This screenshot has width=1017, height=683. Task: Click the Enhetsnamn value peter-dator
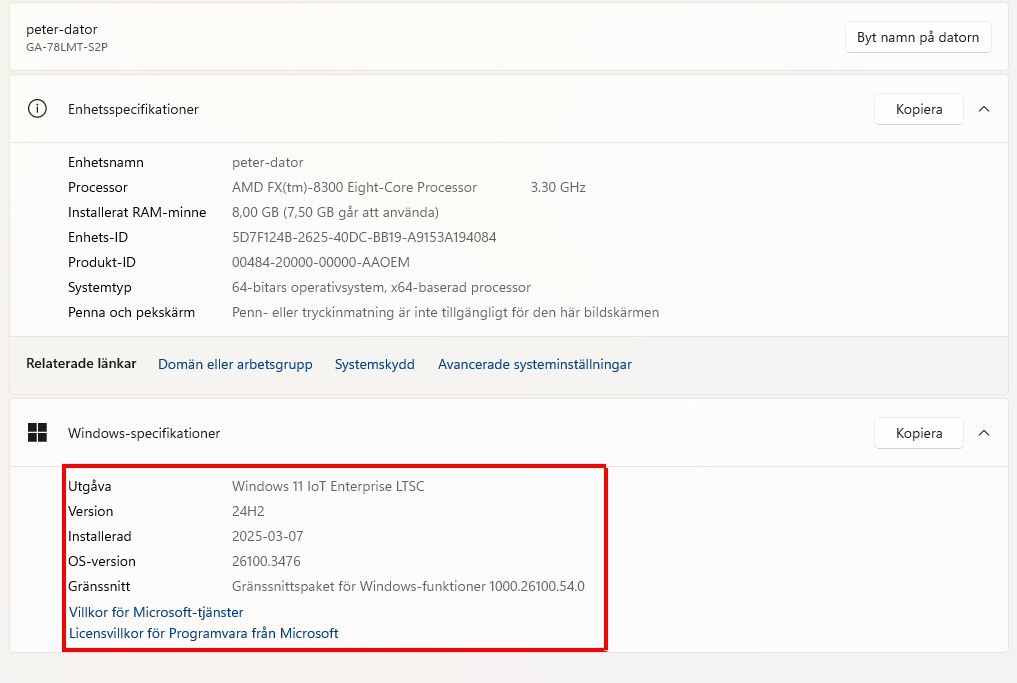coord(267,162)
